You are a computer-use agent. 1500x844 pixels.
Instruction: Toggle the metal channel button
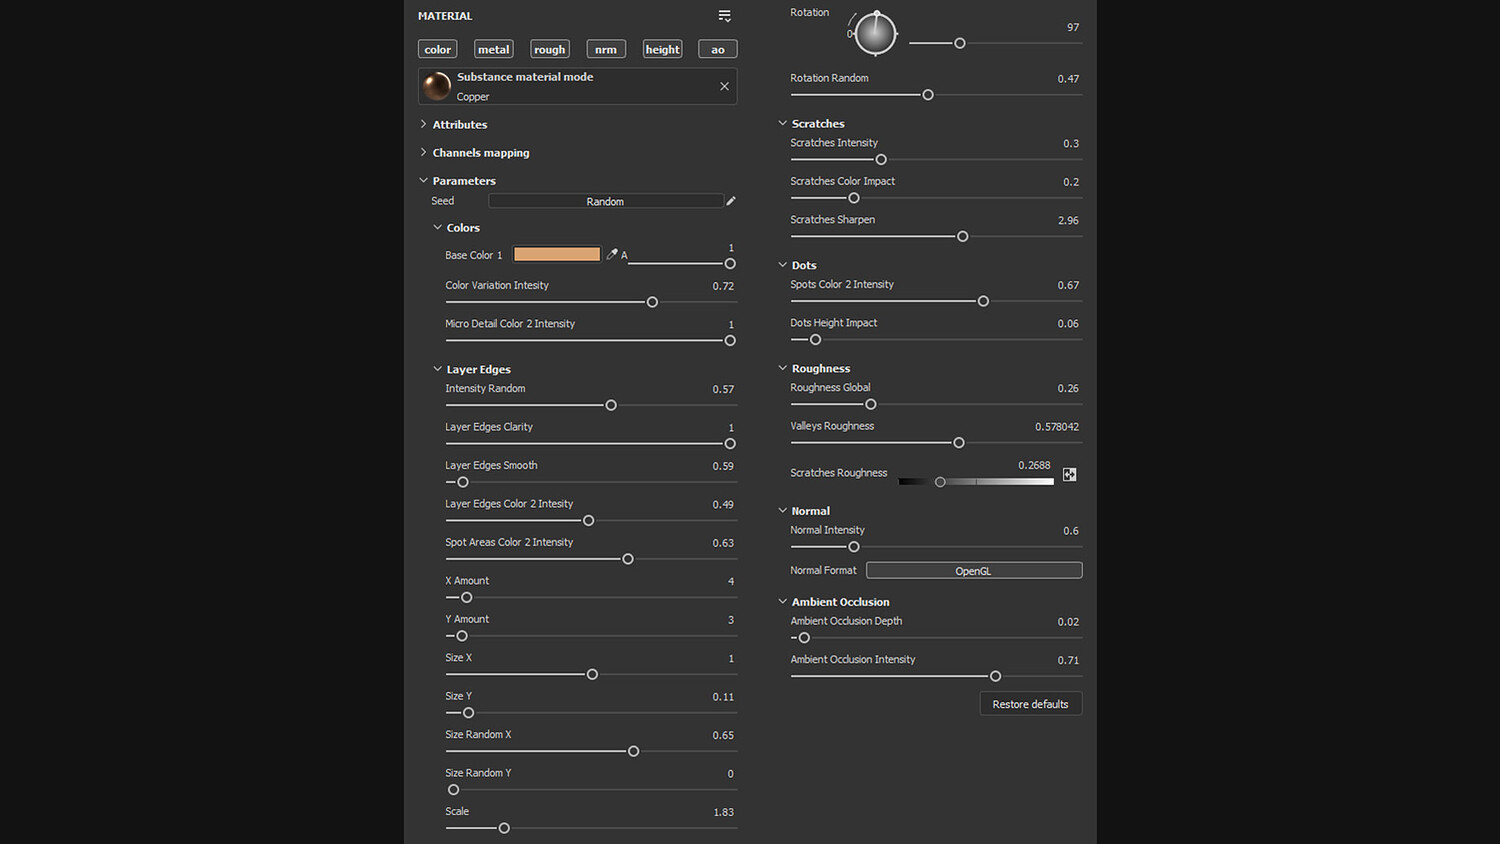point(494,49)
